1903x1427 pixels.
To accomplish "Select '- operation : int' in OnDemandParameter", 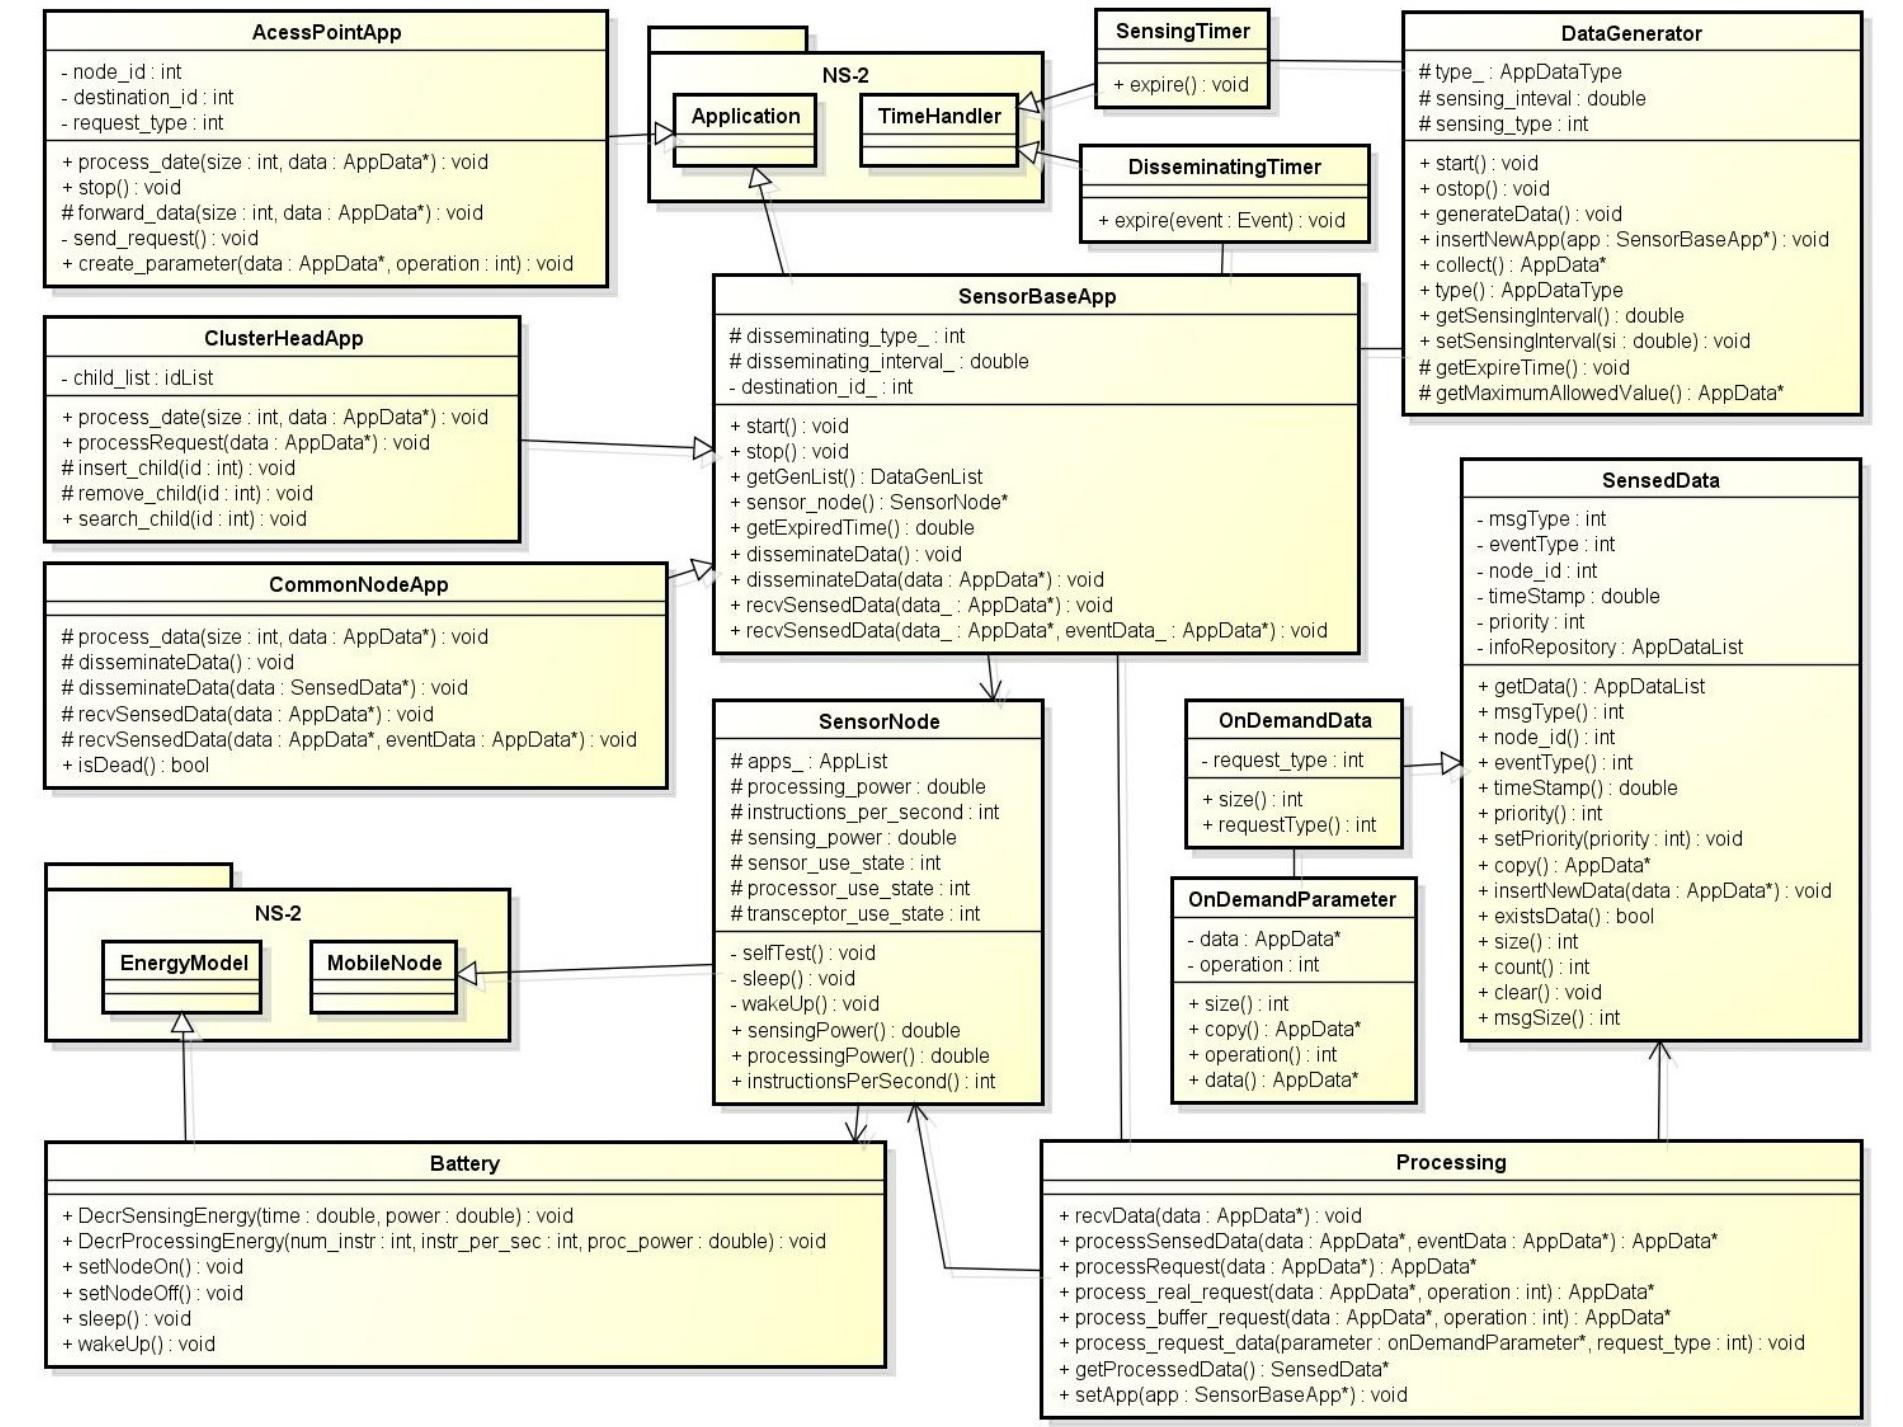I will 1253,965.
